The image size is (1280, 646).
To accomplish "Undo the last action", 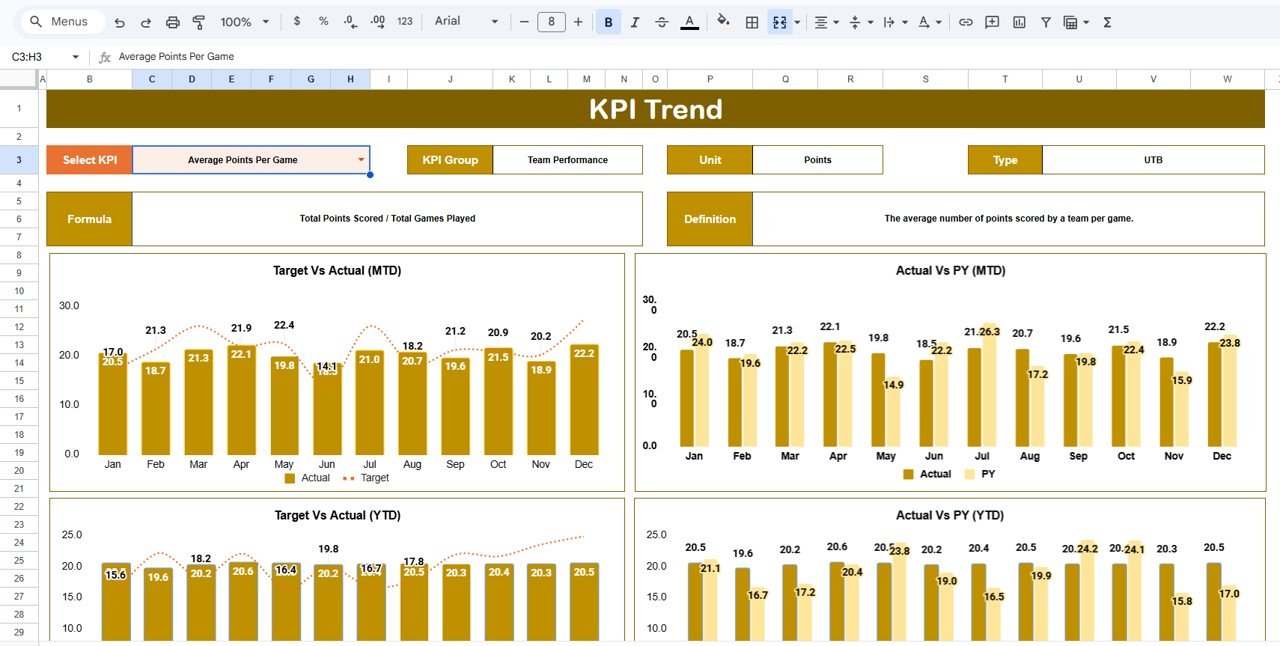I will click(118, 21).
